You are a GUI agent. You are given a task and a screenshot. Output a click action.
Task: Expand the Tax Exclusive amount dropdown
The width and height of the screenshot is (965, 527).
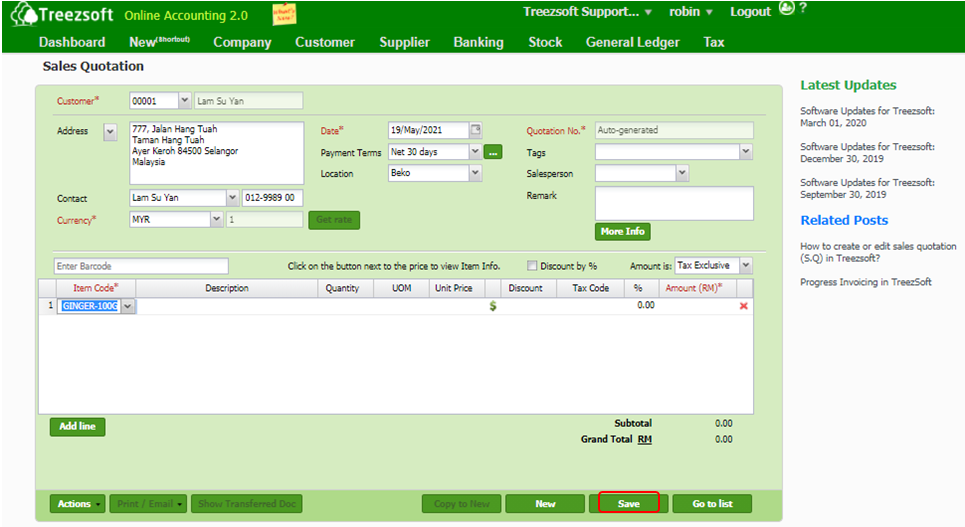tap(745, 265)
